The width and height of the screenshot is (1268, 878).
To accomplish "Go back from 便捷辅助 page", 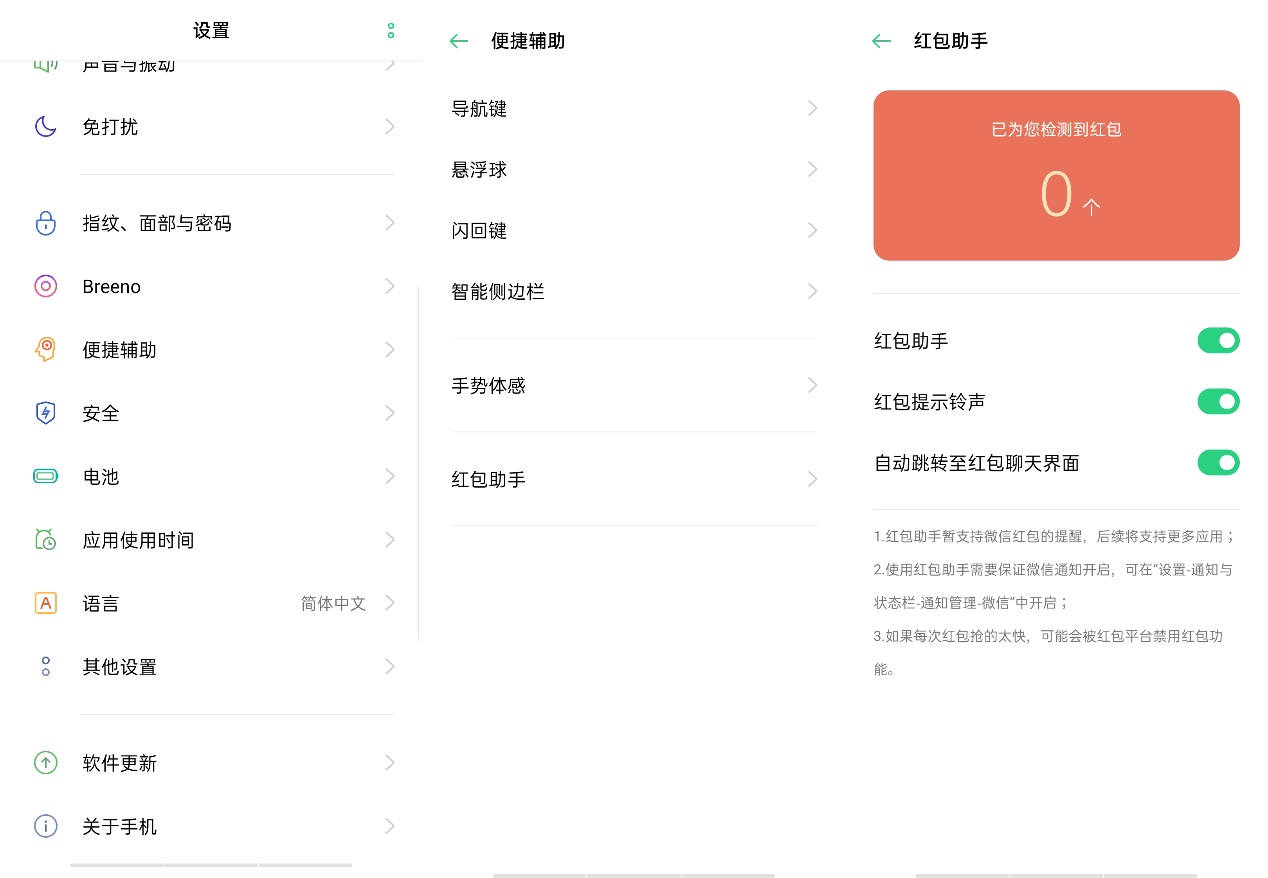I will click(458, 41).
